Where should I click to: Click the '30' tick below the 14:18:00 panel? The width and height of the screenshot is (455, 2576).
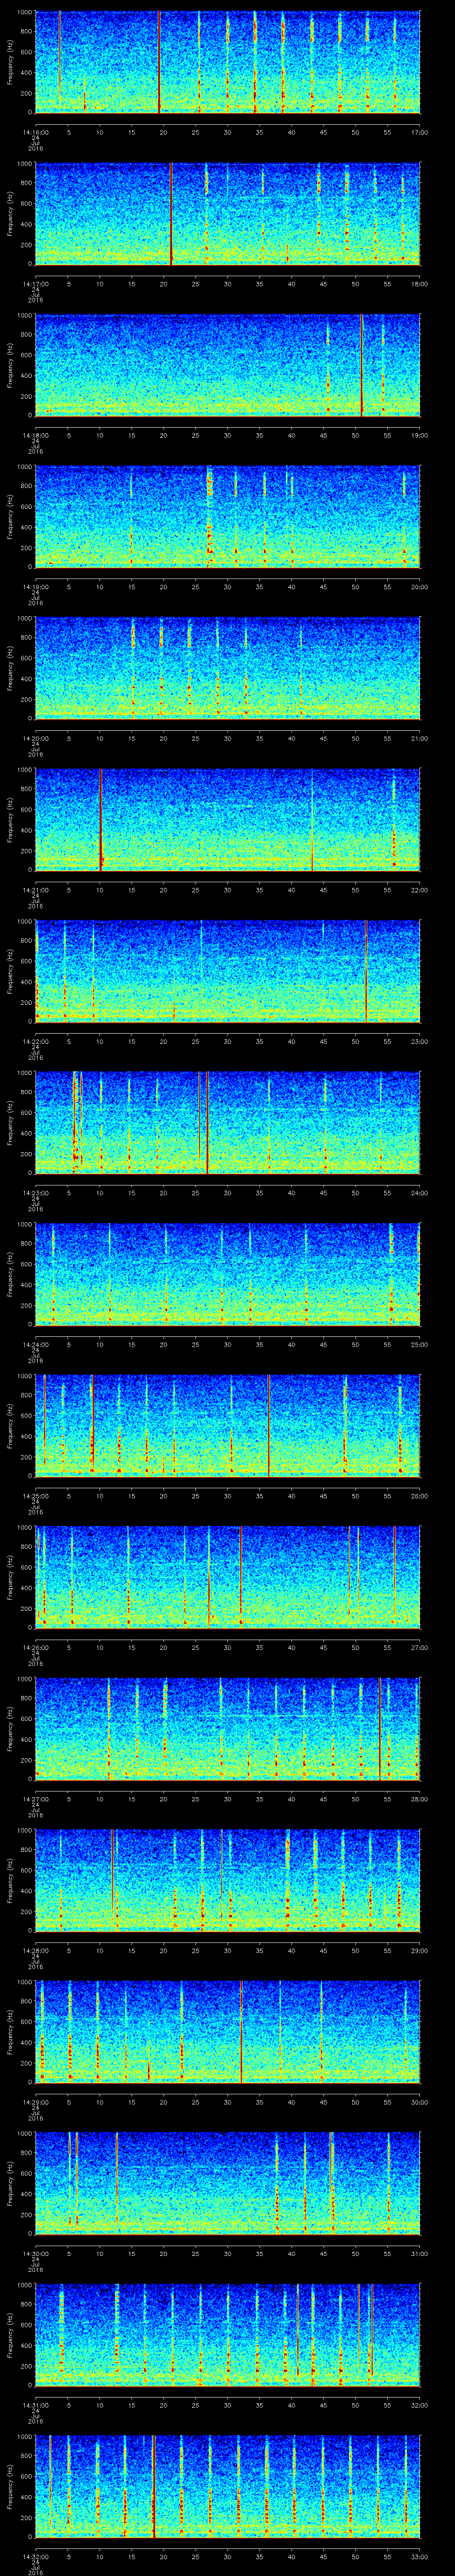[227, 435]
